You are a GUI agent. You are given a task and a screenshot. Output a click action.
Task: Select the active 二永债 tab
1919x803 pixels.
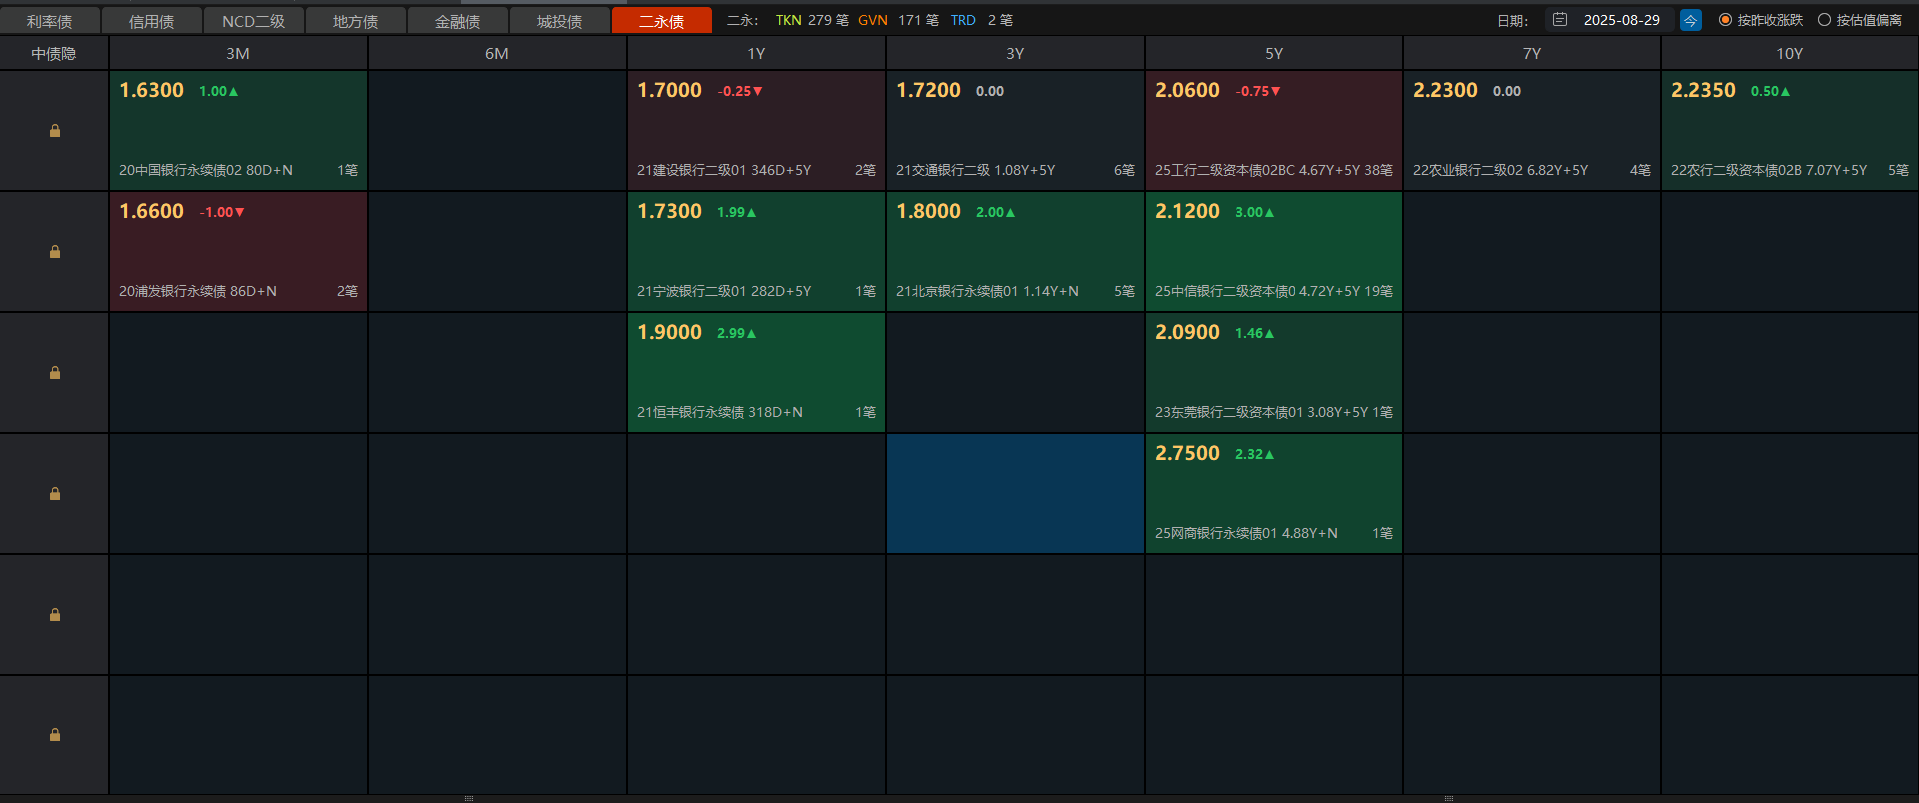click(x=662, y=21)
